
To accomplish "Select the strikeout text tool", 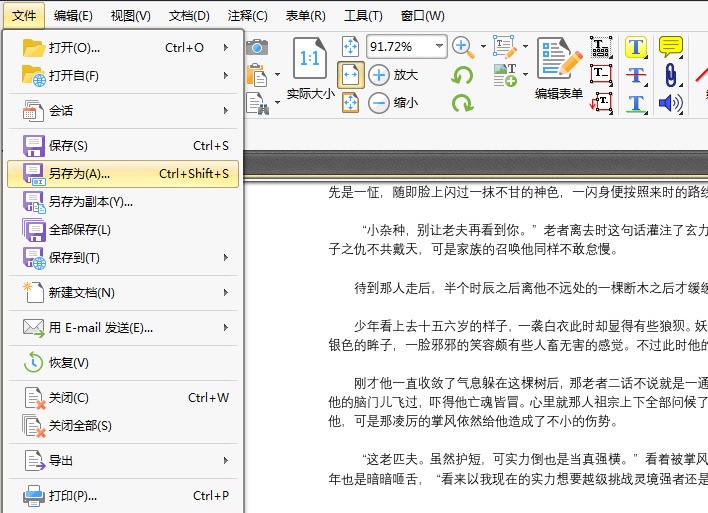I will (x=636, y=75).
